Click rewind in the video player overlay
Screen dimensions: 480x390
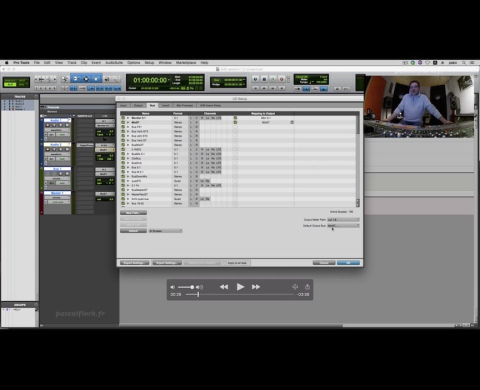point(224,287)
